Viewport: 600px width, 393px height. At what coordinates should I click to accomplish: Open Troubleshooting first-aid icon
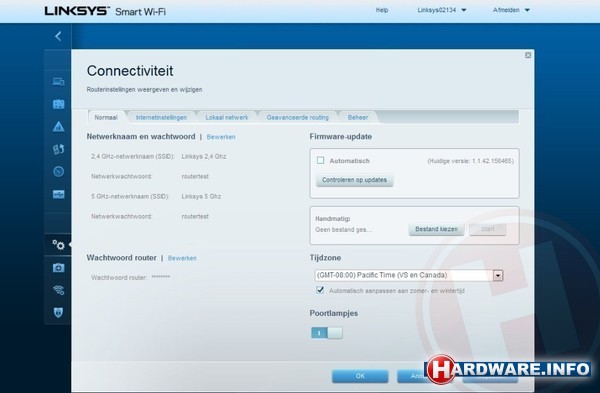[x=59, y=267]
